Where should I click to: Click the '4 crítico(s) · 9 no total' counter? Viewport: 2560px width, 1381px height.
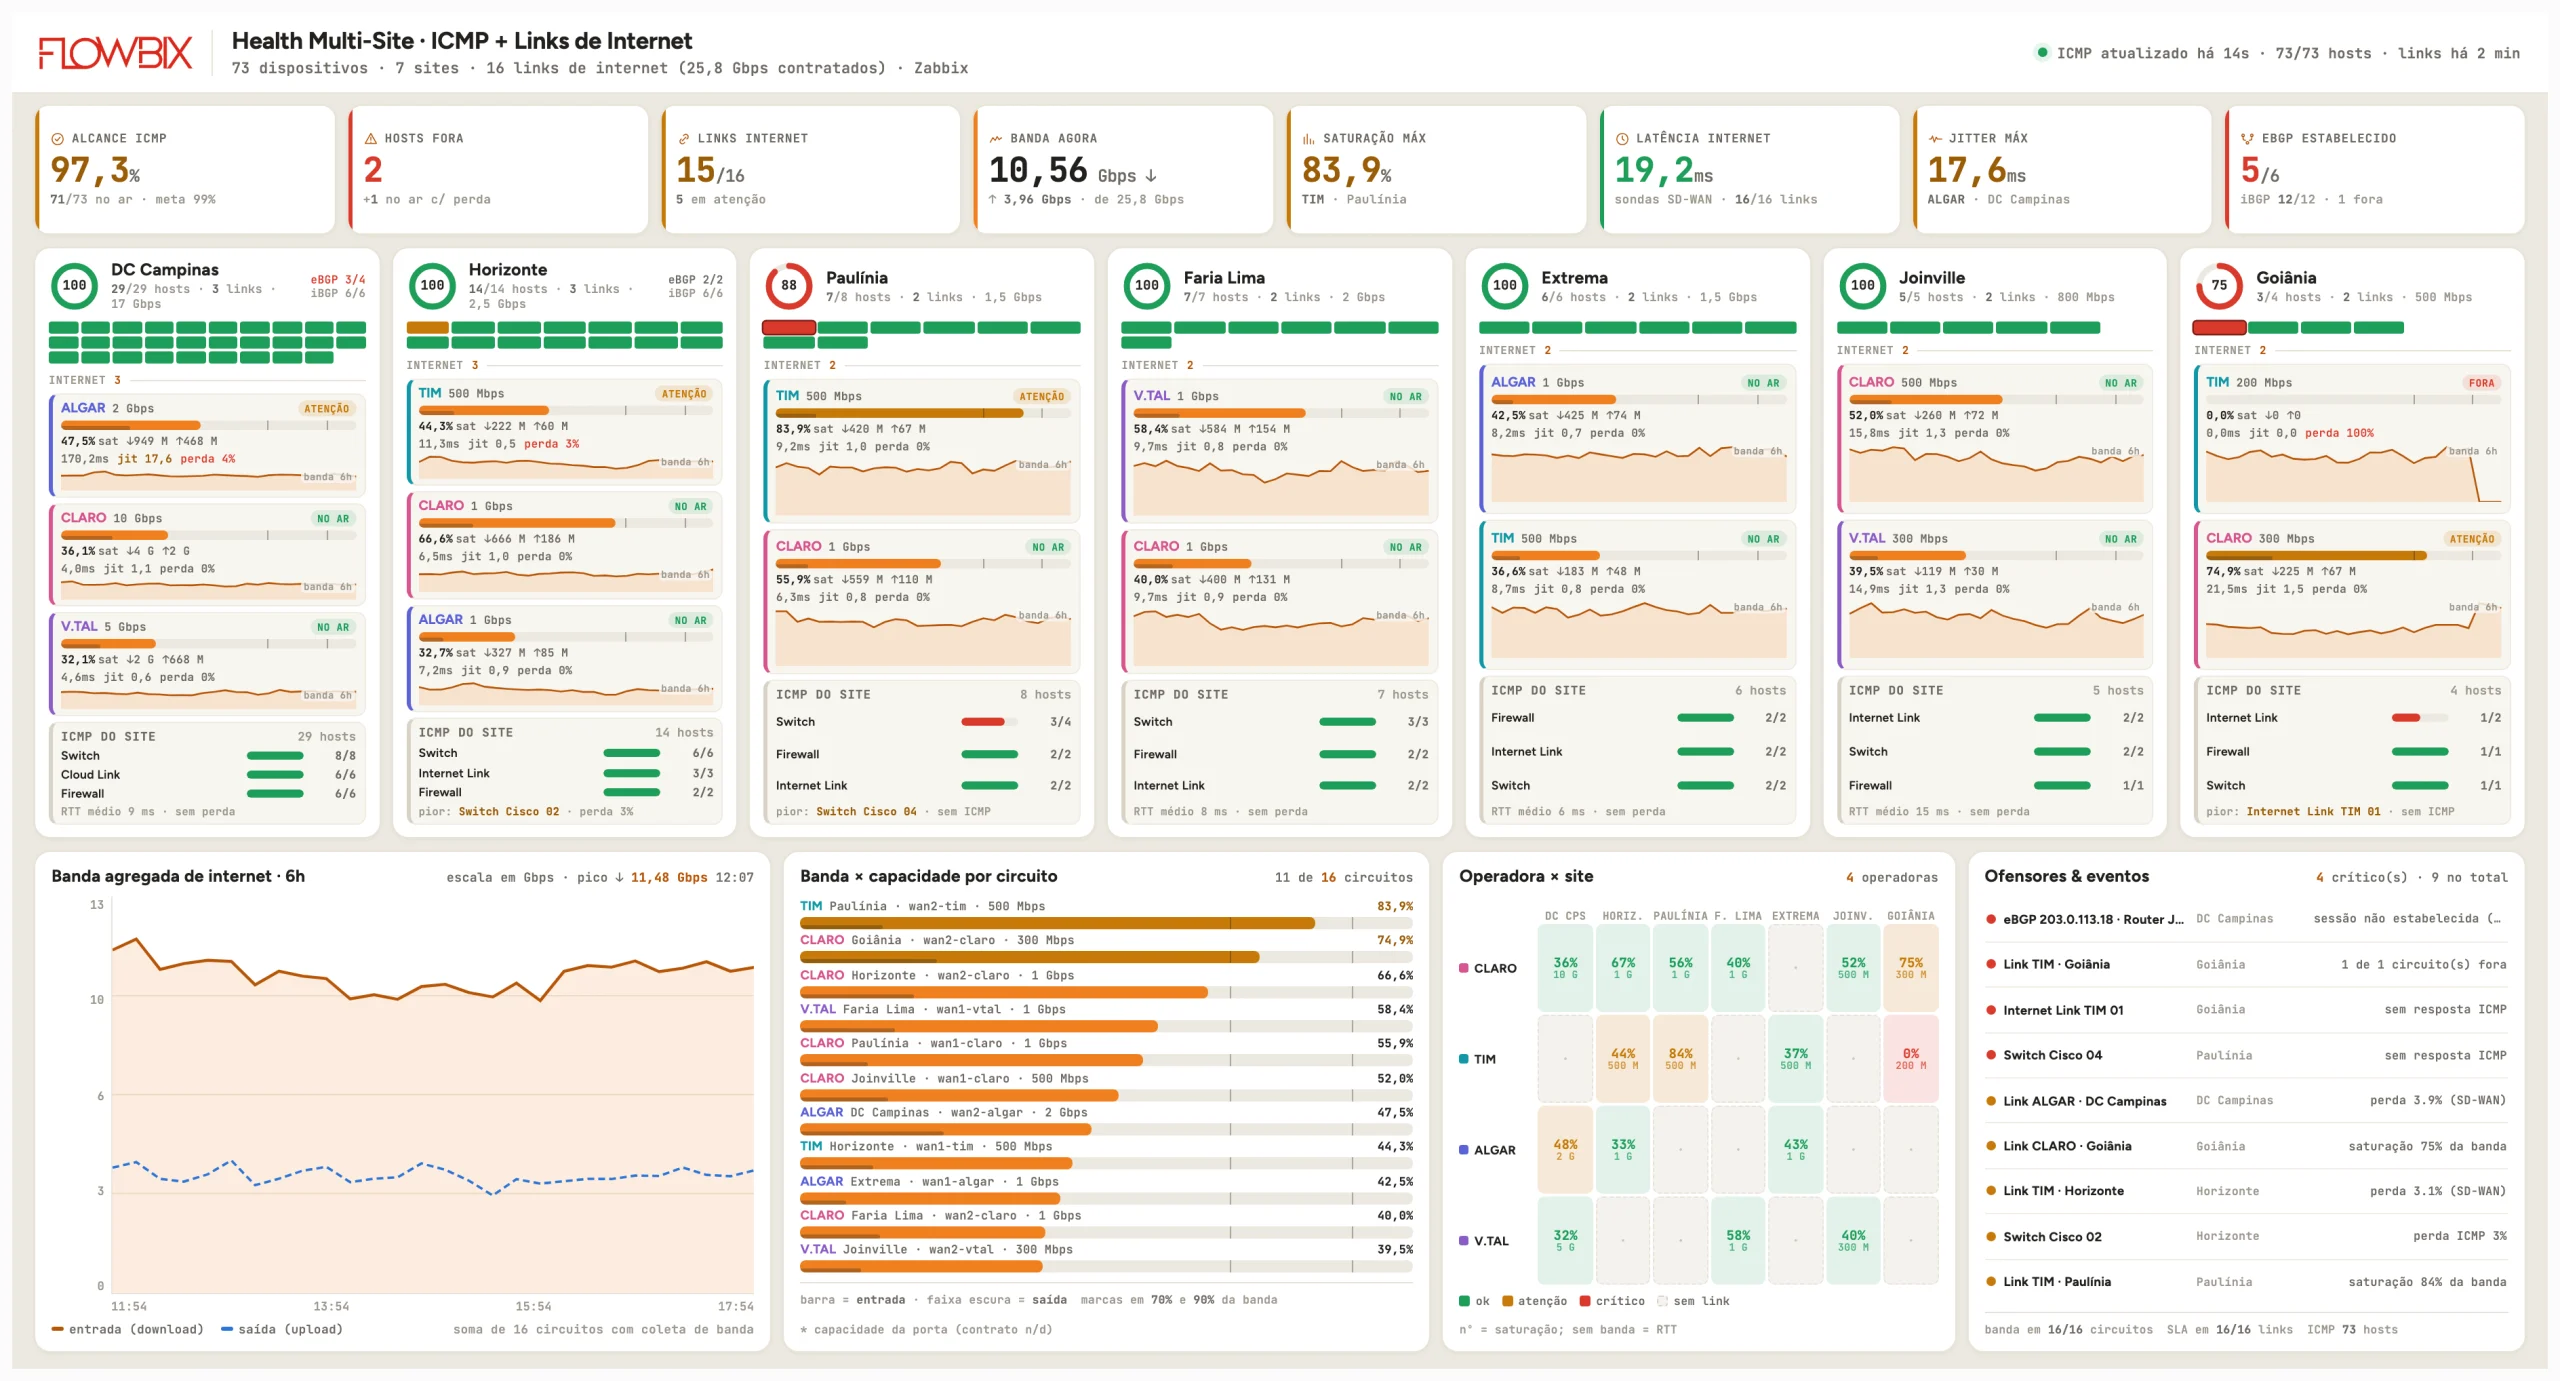(x=2412, y=878)
